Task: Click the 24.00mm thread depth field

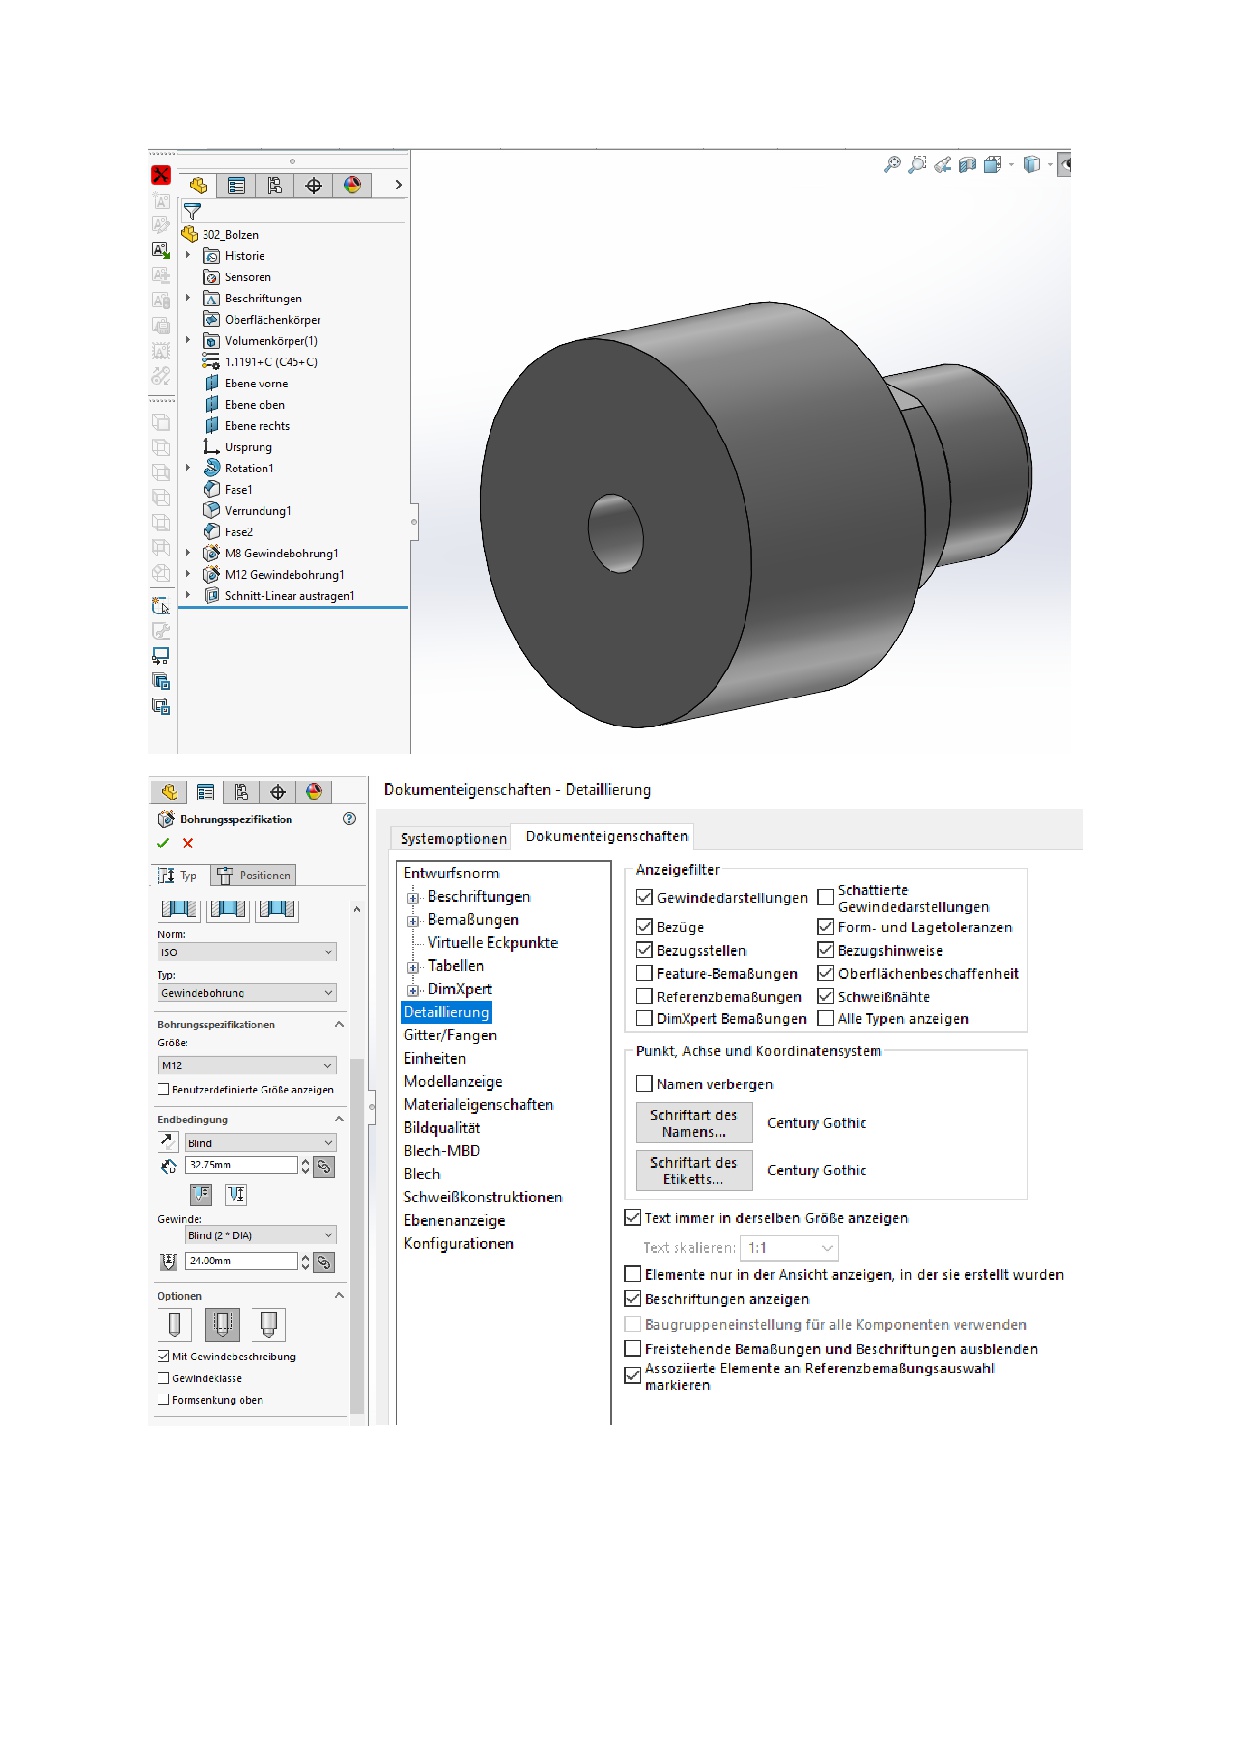Action: (x=241, y=1261)
